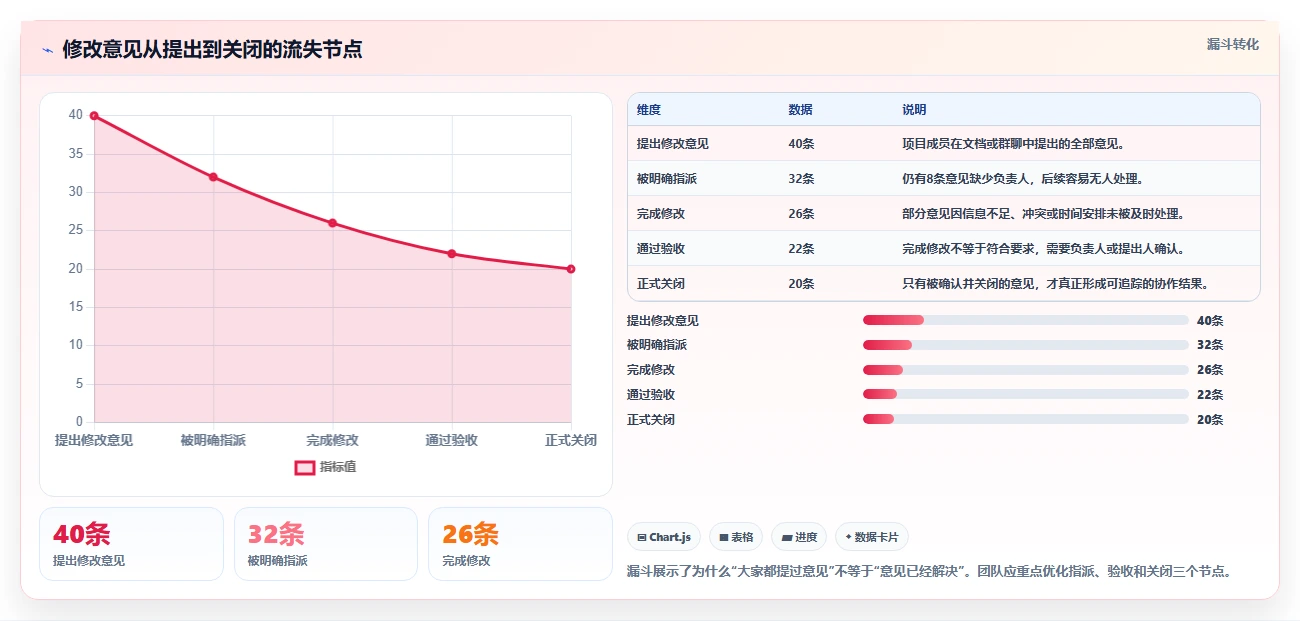1300x621 pixels.
Task: Click the icon in the 表格 tag
Action: click(x=723, y=538)
